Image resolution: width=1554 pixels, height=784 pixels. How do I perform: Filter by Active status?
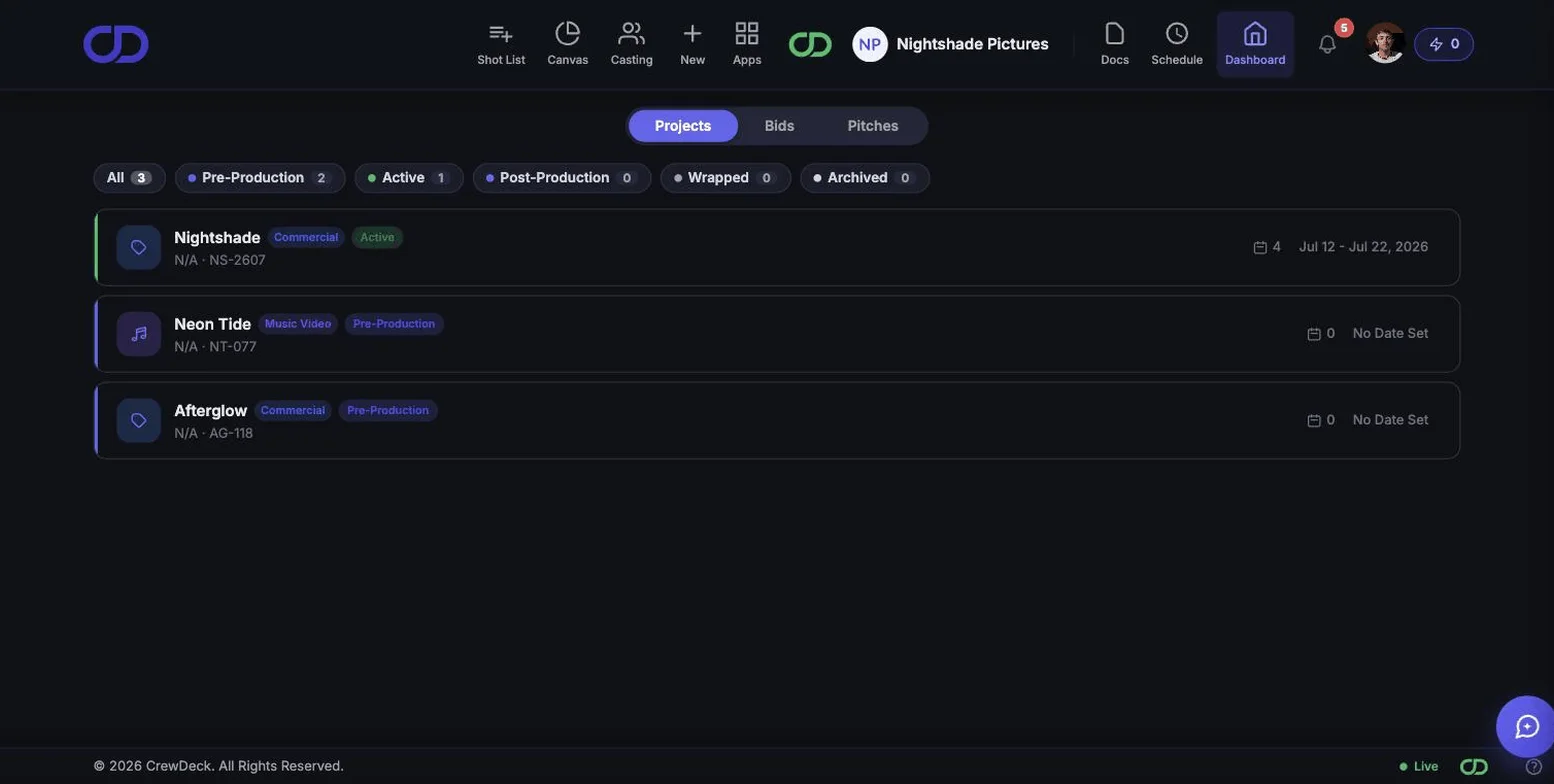coord(409,178)
